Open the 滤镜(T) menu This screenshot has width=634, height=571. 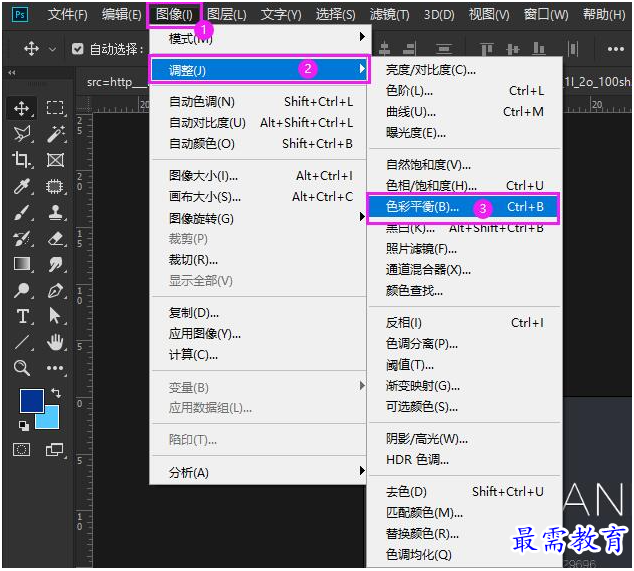tap(389, 15)
